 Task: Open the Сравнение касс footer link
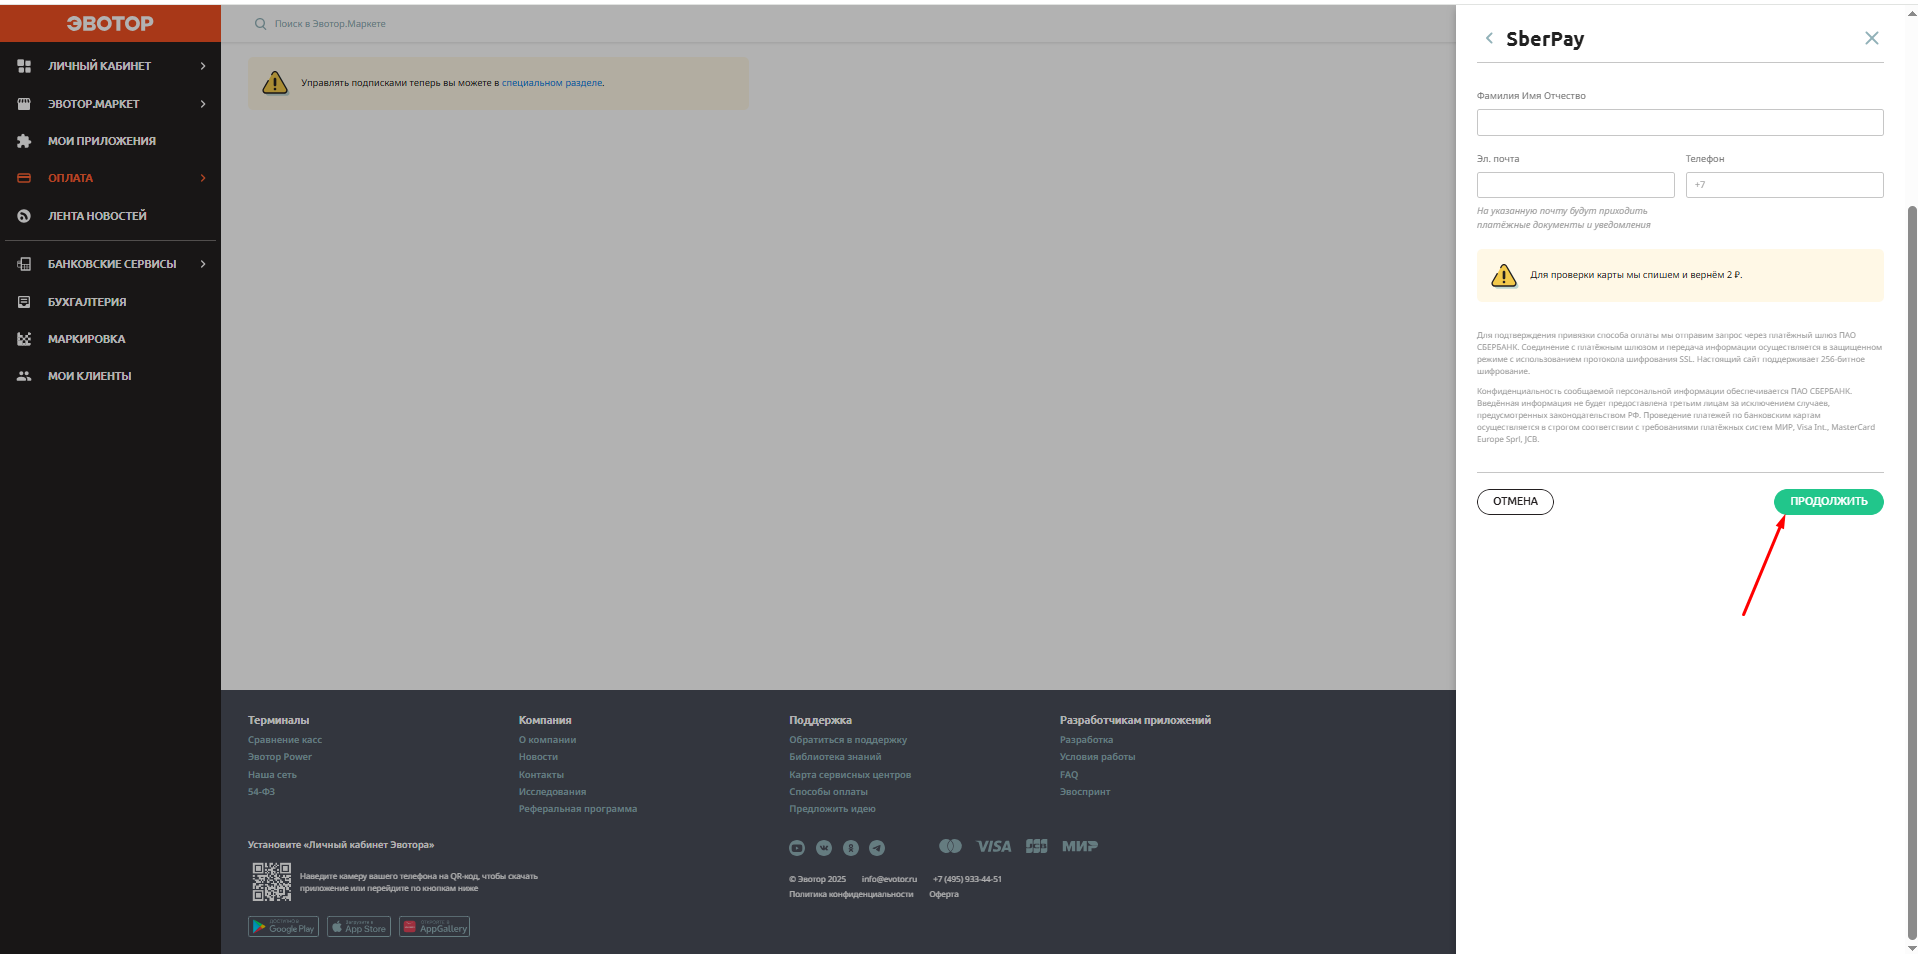[285, 740]
